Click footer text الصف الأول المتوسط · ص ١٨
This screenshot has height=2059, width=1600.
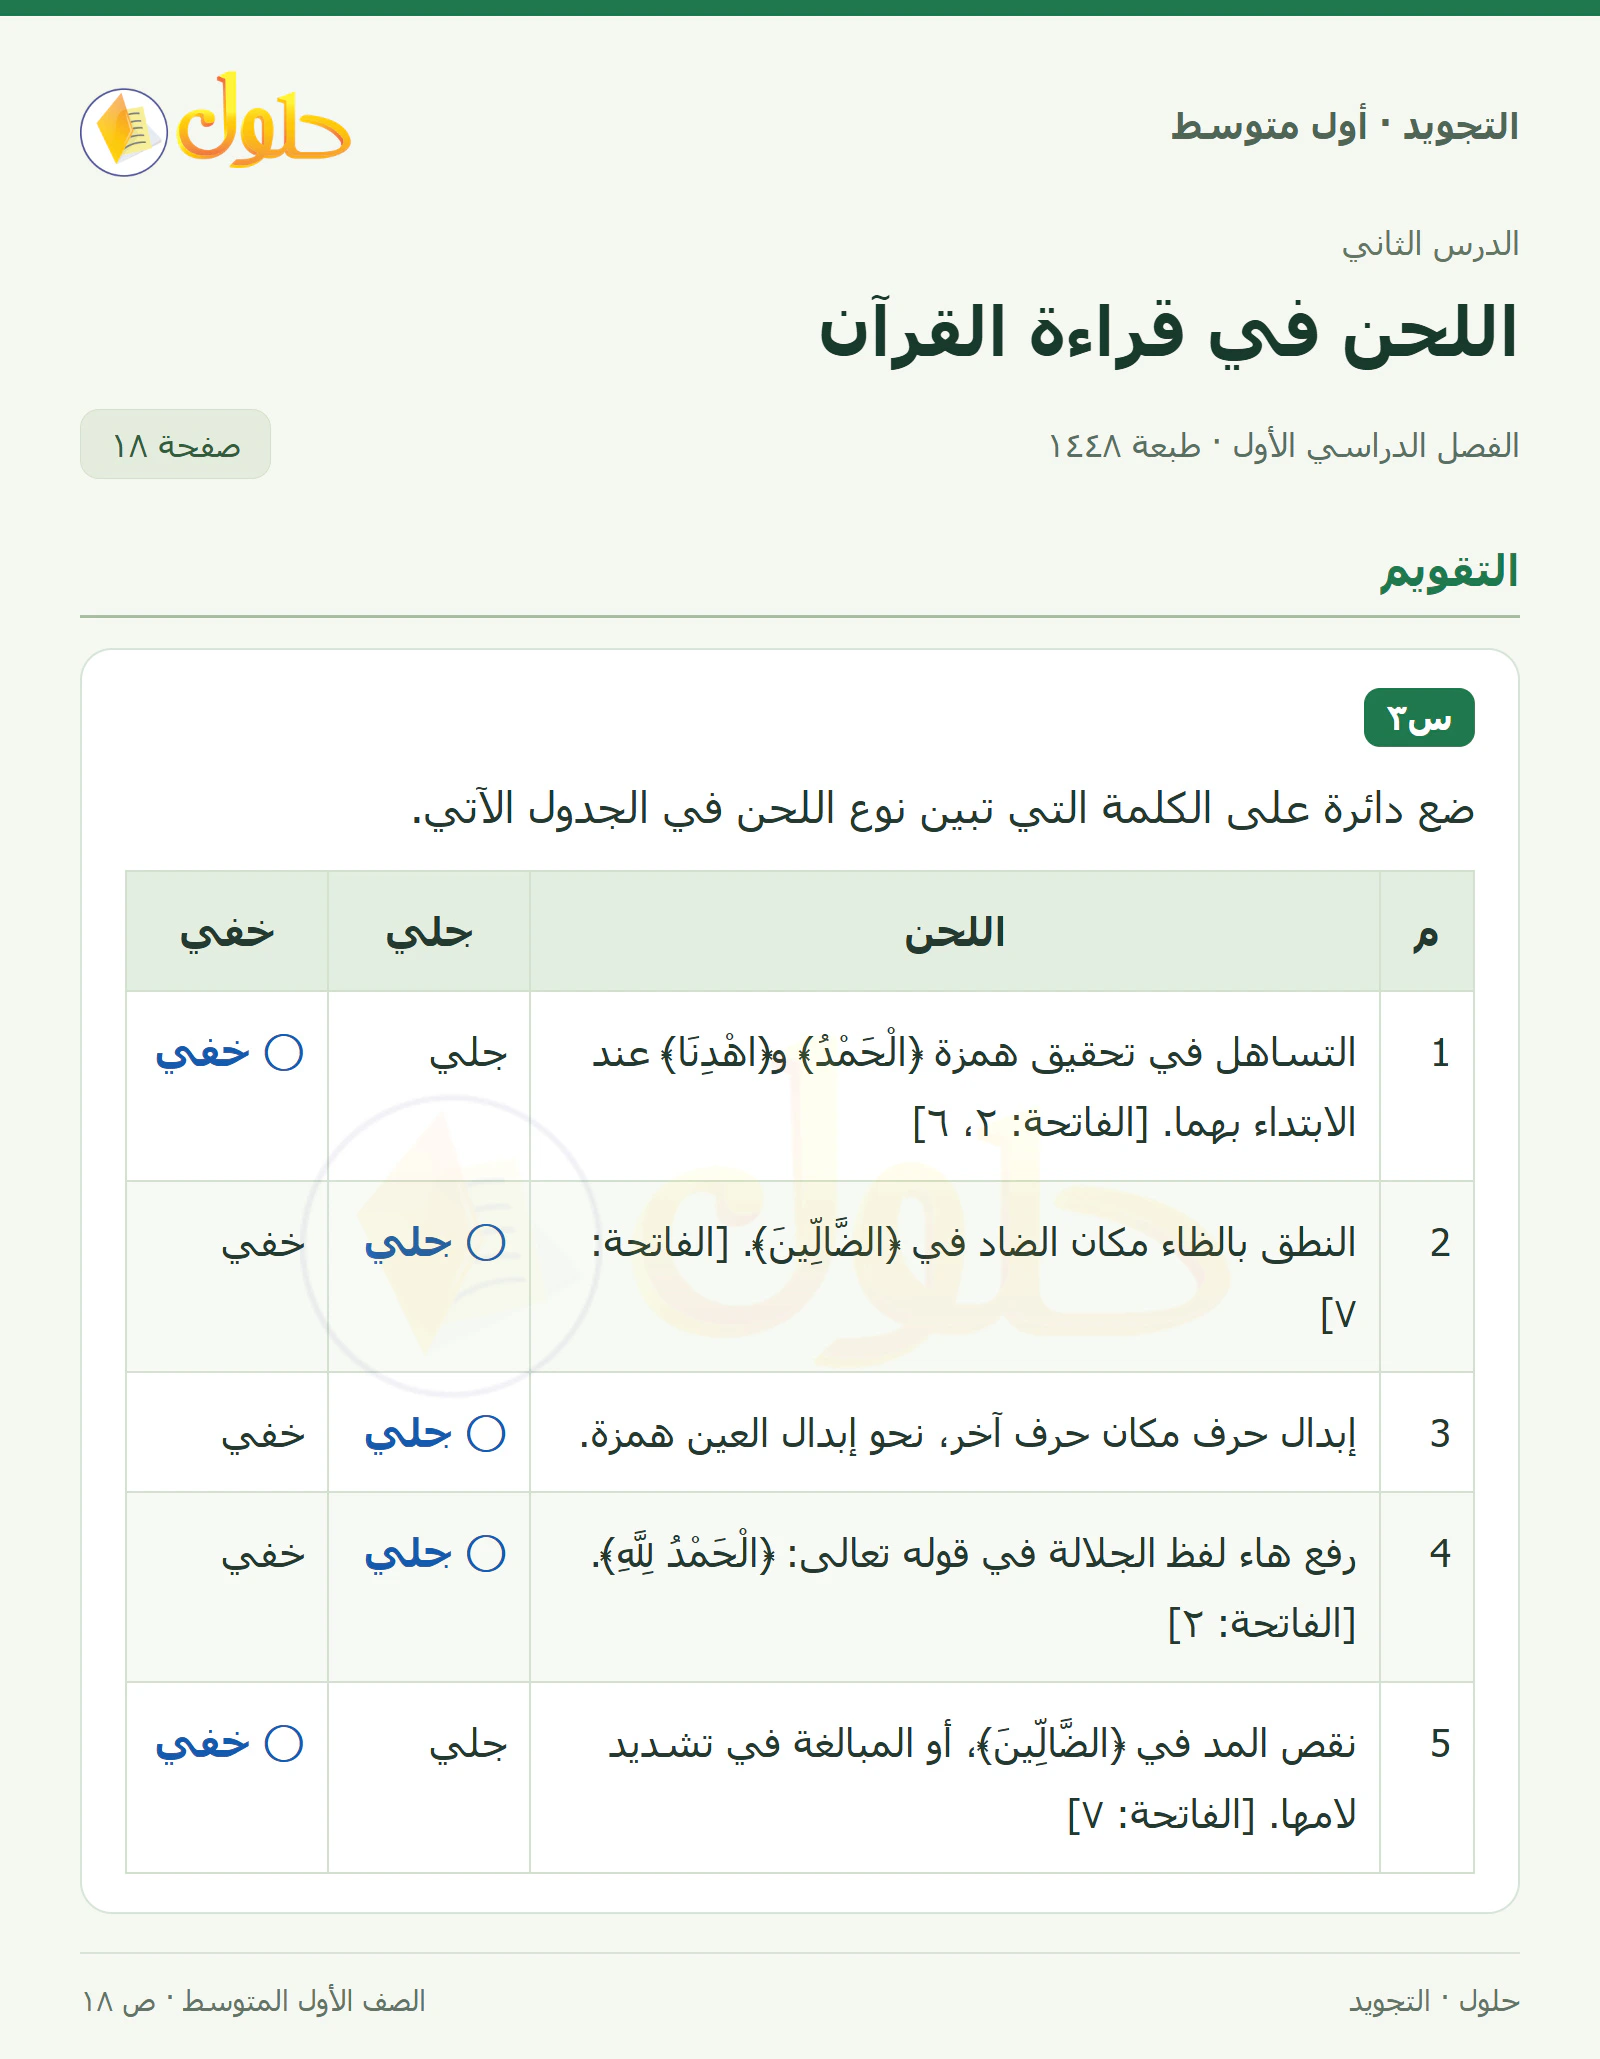[253, 2001]
